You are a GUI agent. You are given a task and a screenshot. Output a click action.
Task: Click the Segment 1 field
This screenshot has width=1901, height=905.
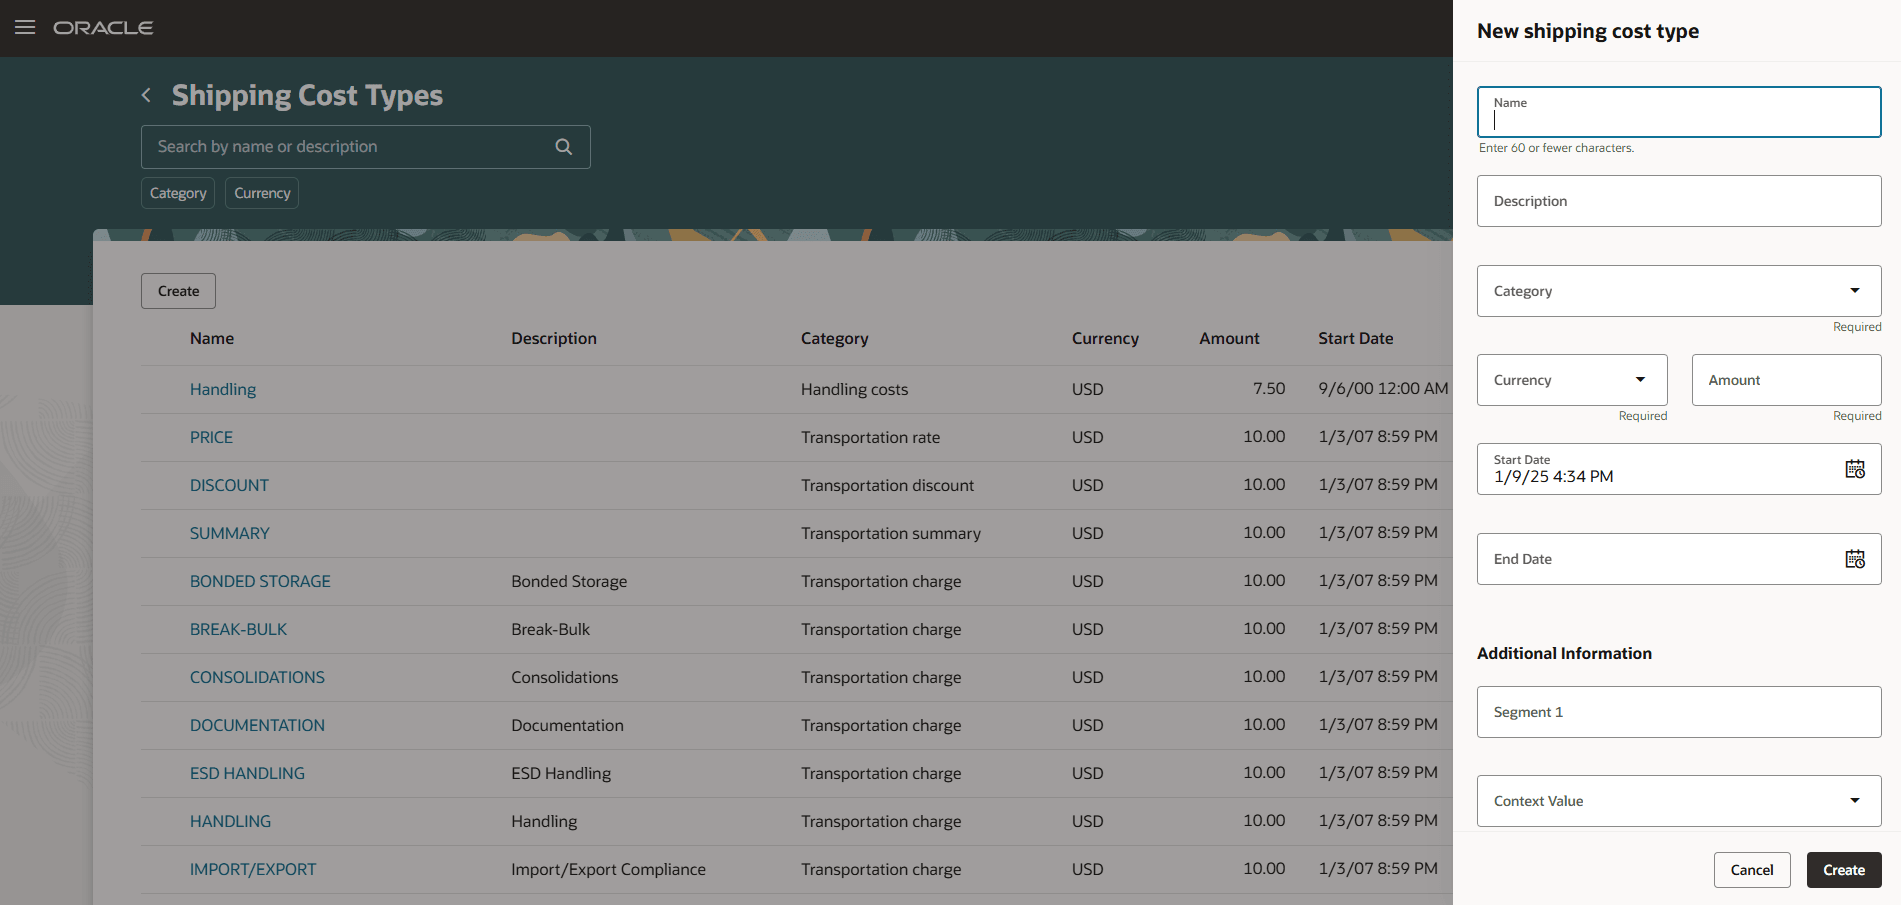click(1678, 711)
